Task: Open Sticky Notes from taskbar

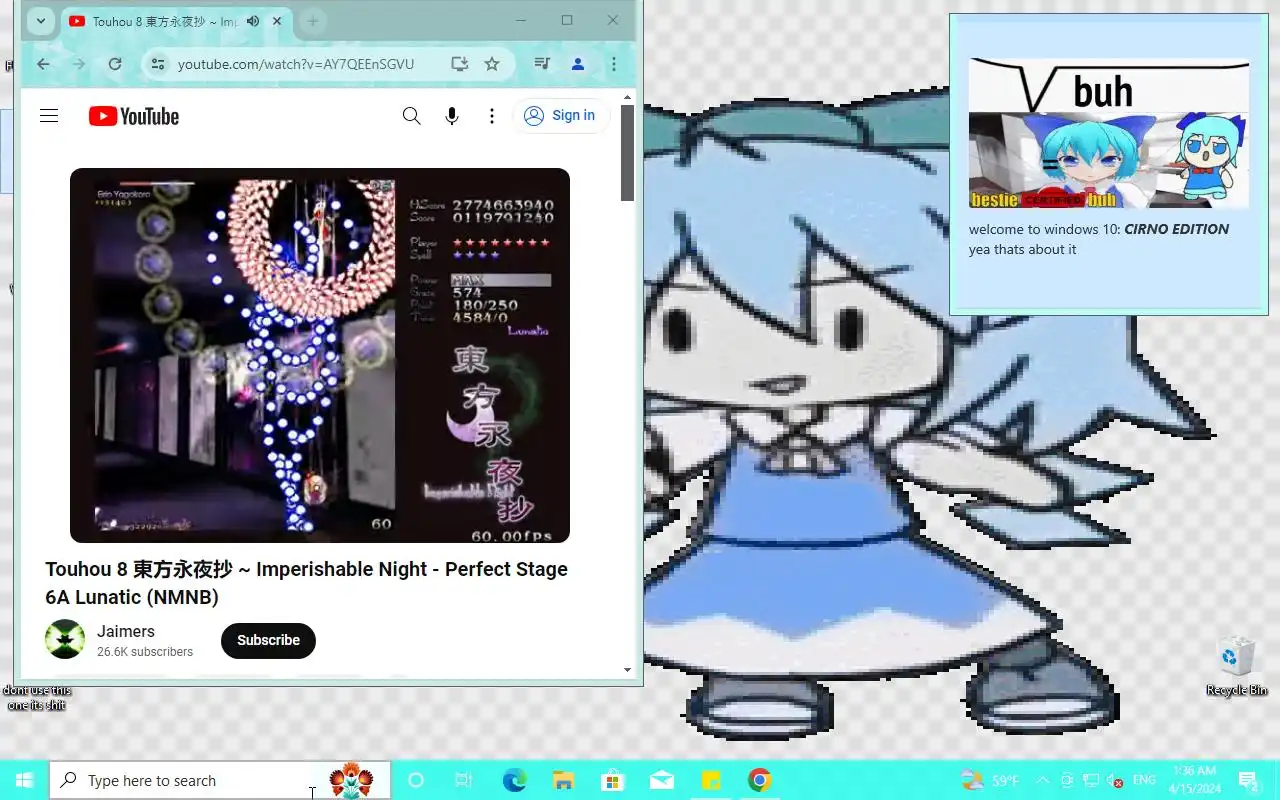Action: pyautogui.click(x=710, y=780)
